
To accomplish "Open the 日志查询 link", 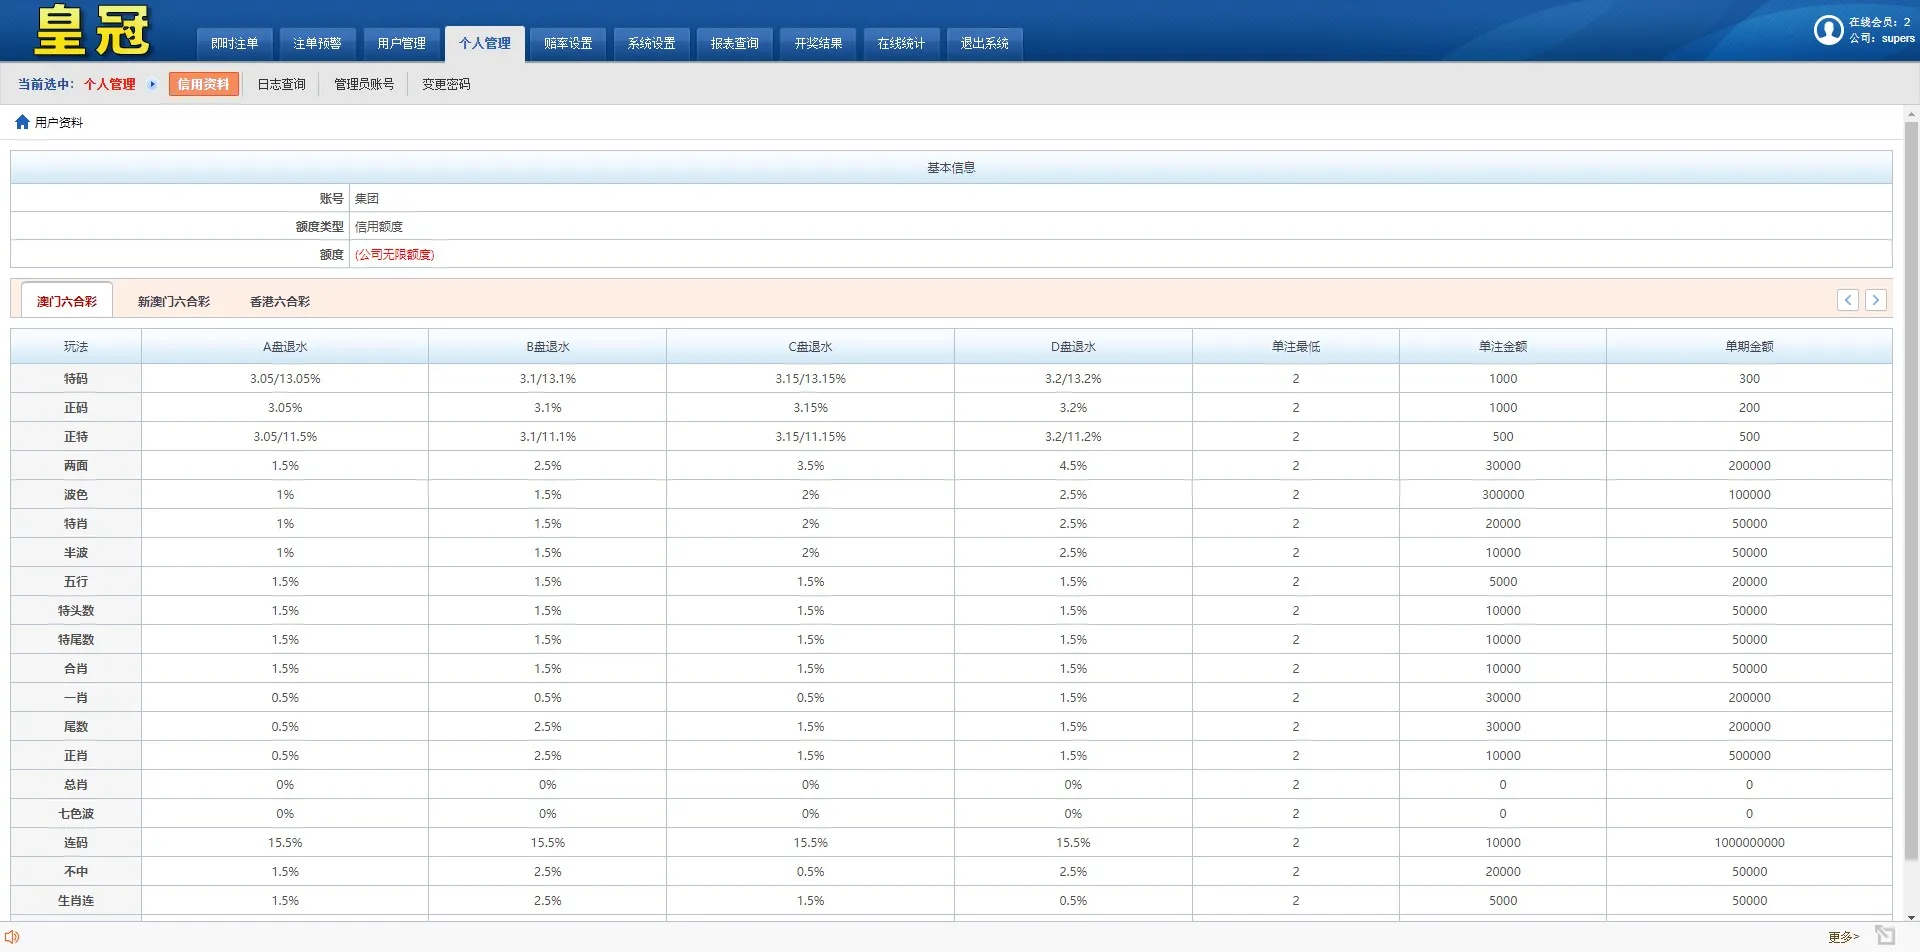I will coord(281,84).
